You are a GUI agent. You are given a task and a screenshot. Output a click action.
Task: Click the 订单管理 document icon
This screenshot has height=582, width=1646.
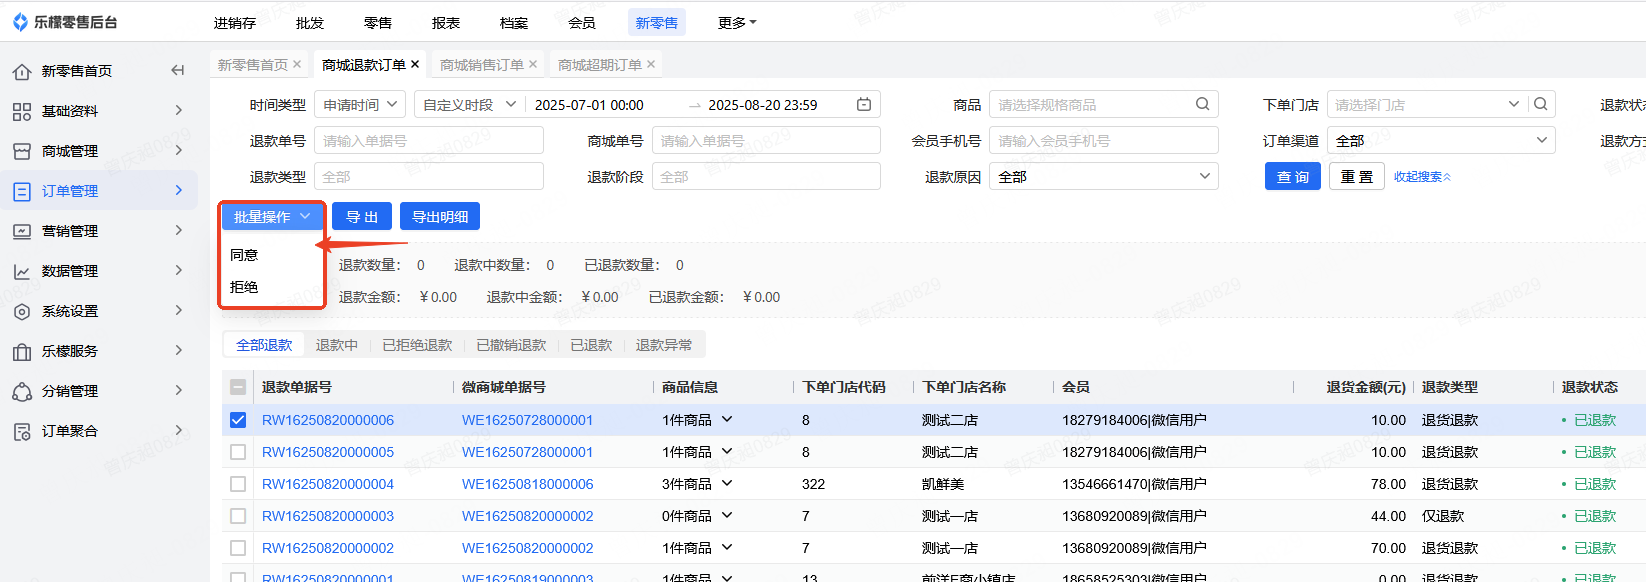coord(22,191)
